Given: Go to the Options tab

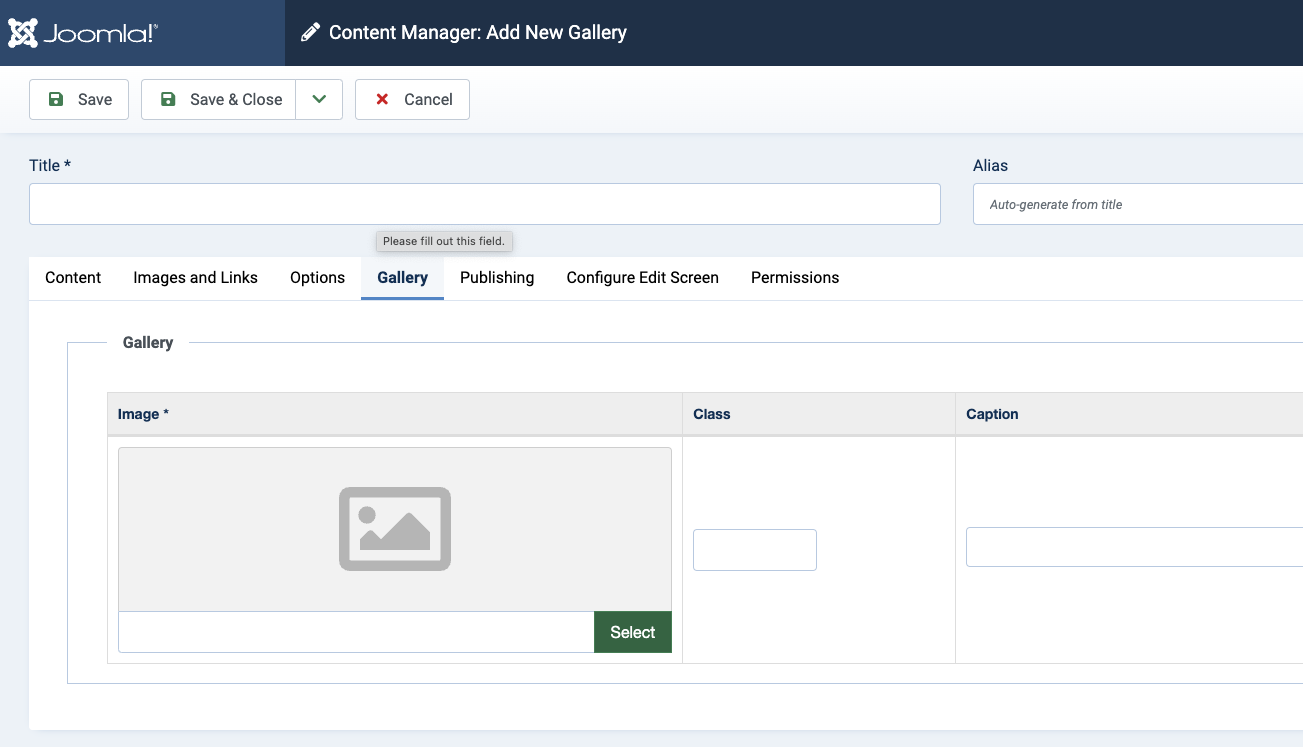Looking at the screenshot, I should tap(317, 278).
